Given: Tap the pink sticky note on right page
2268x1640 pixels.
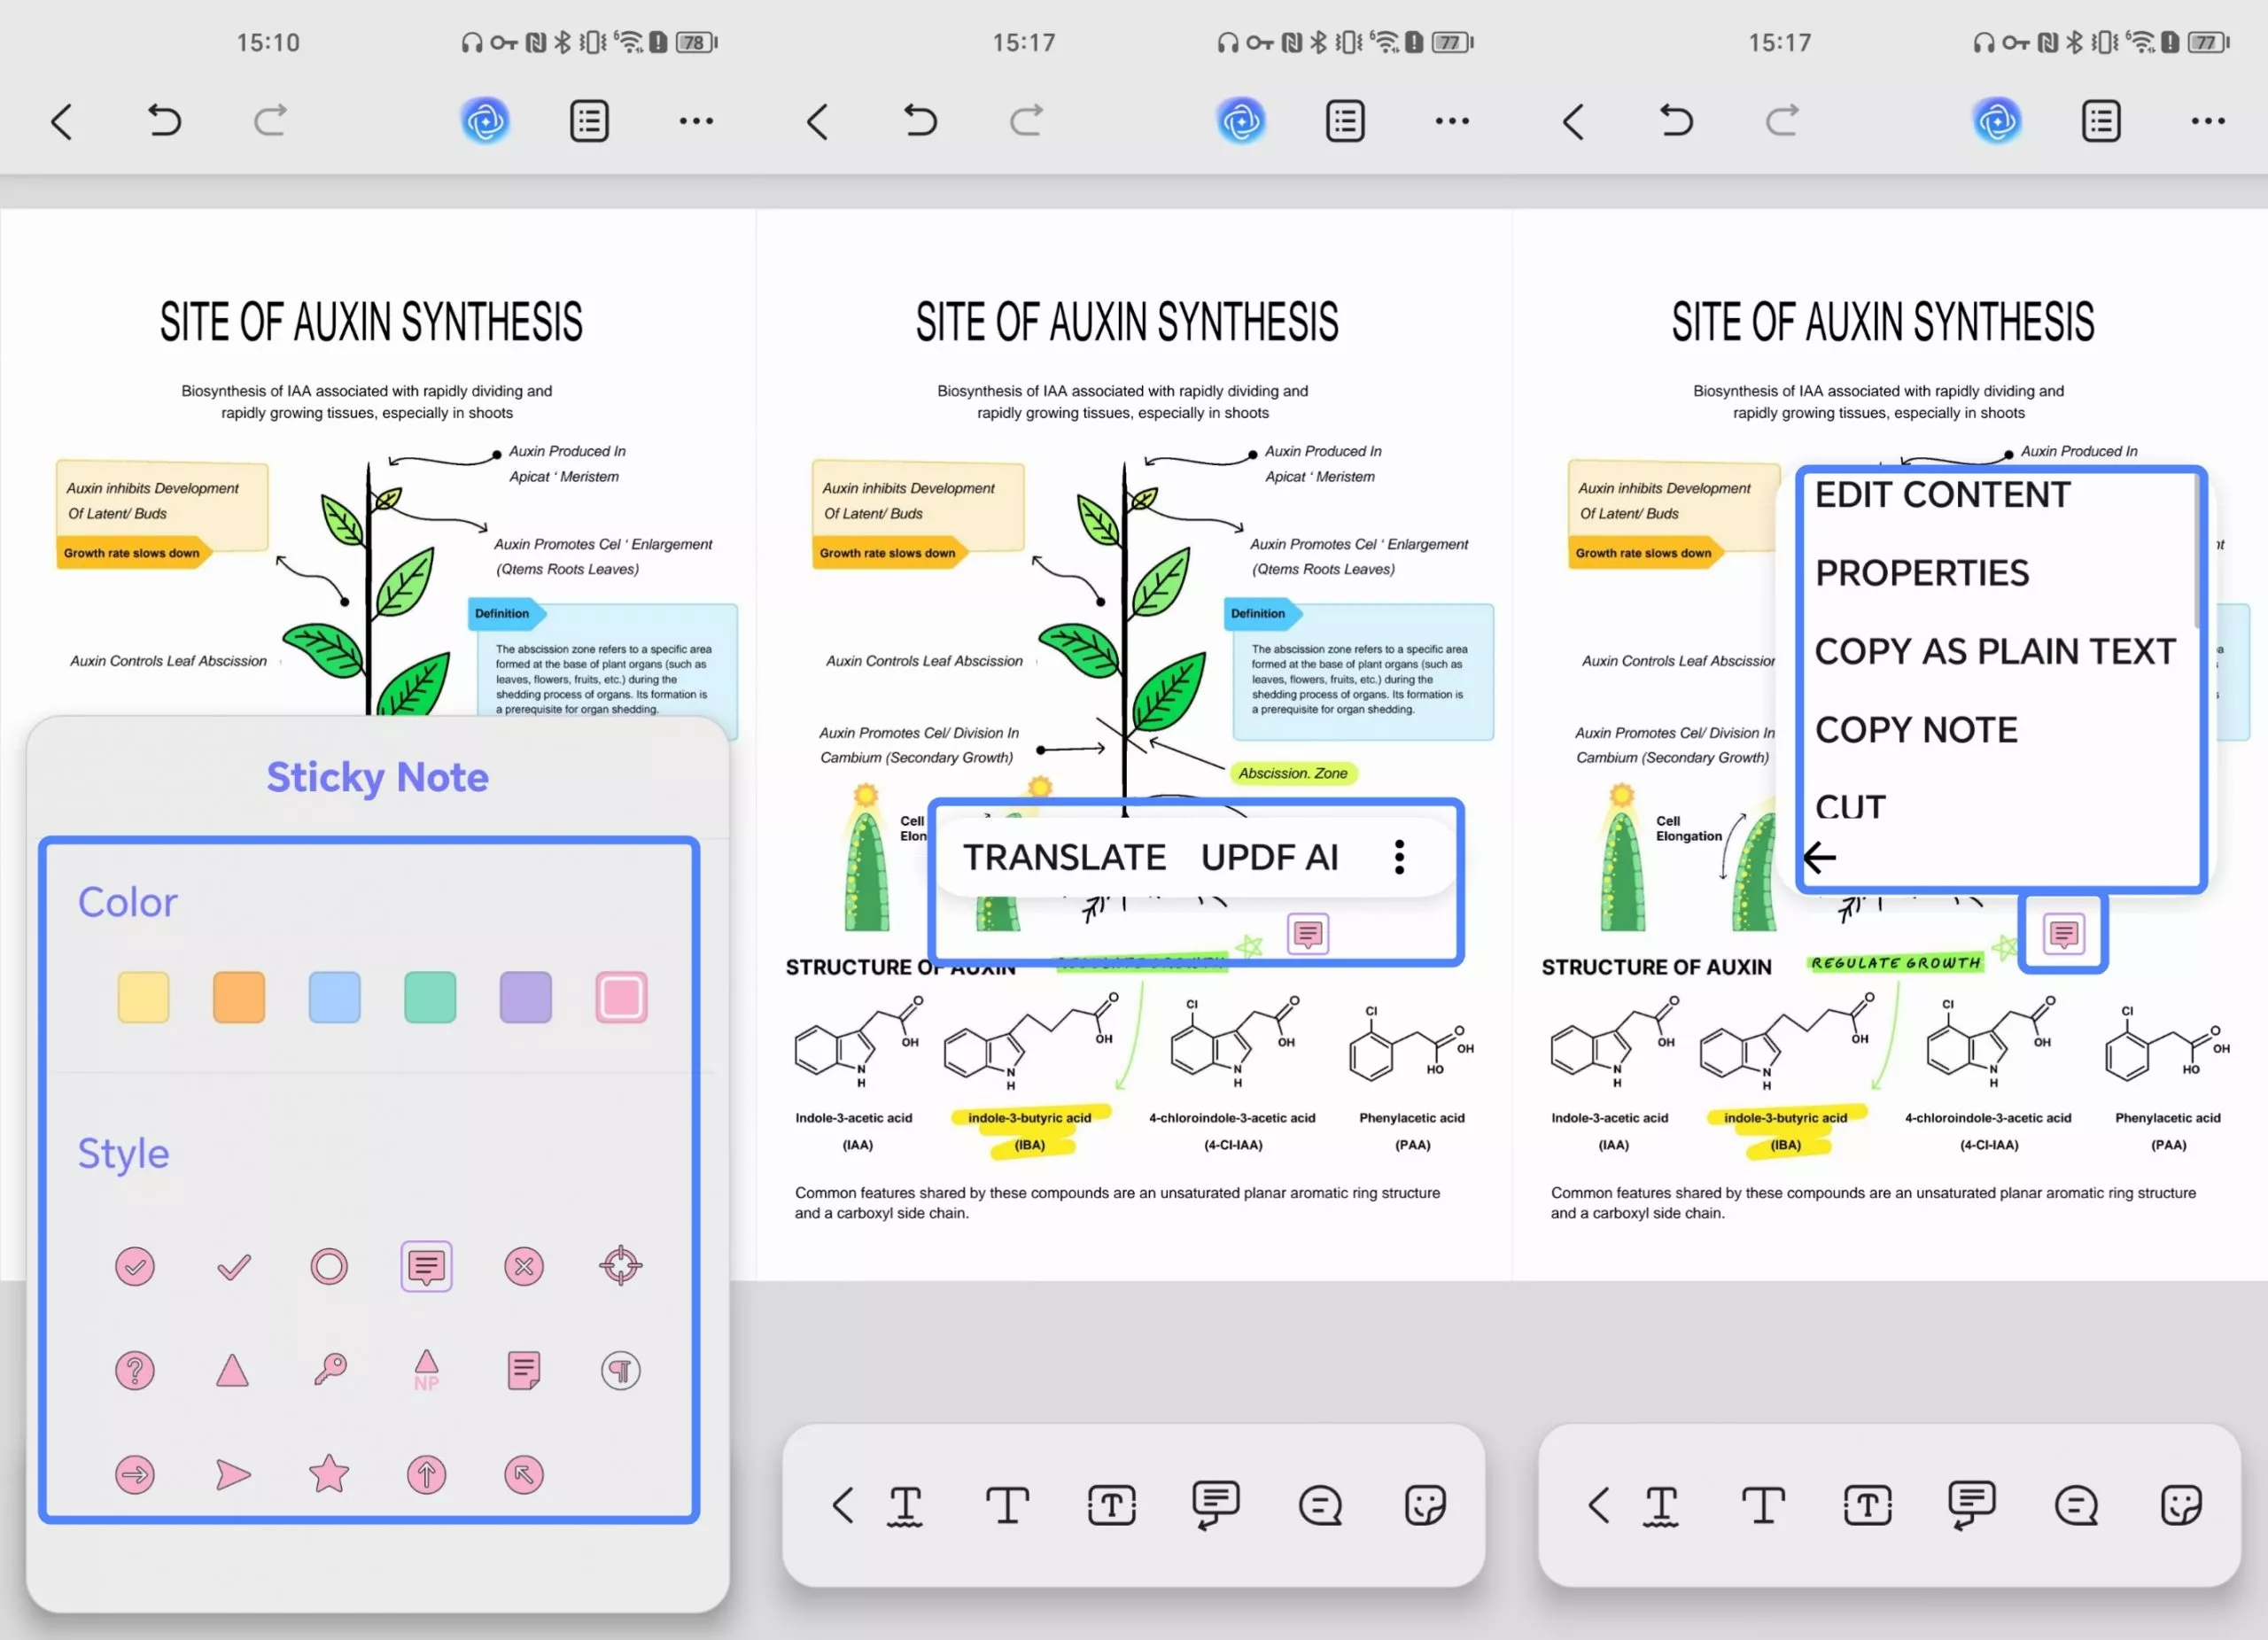Looking at the screenshot, I should pyautogui.click(x=2063, y=933).
